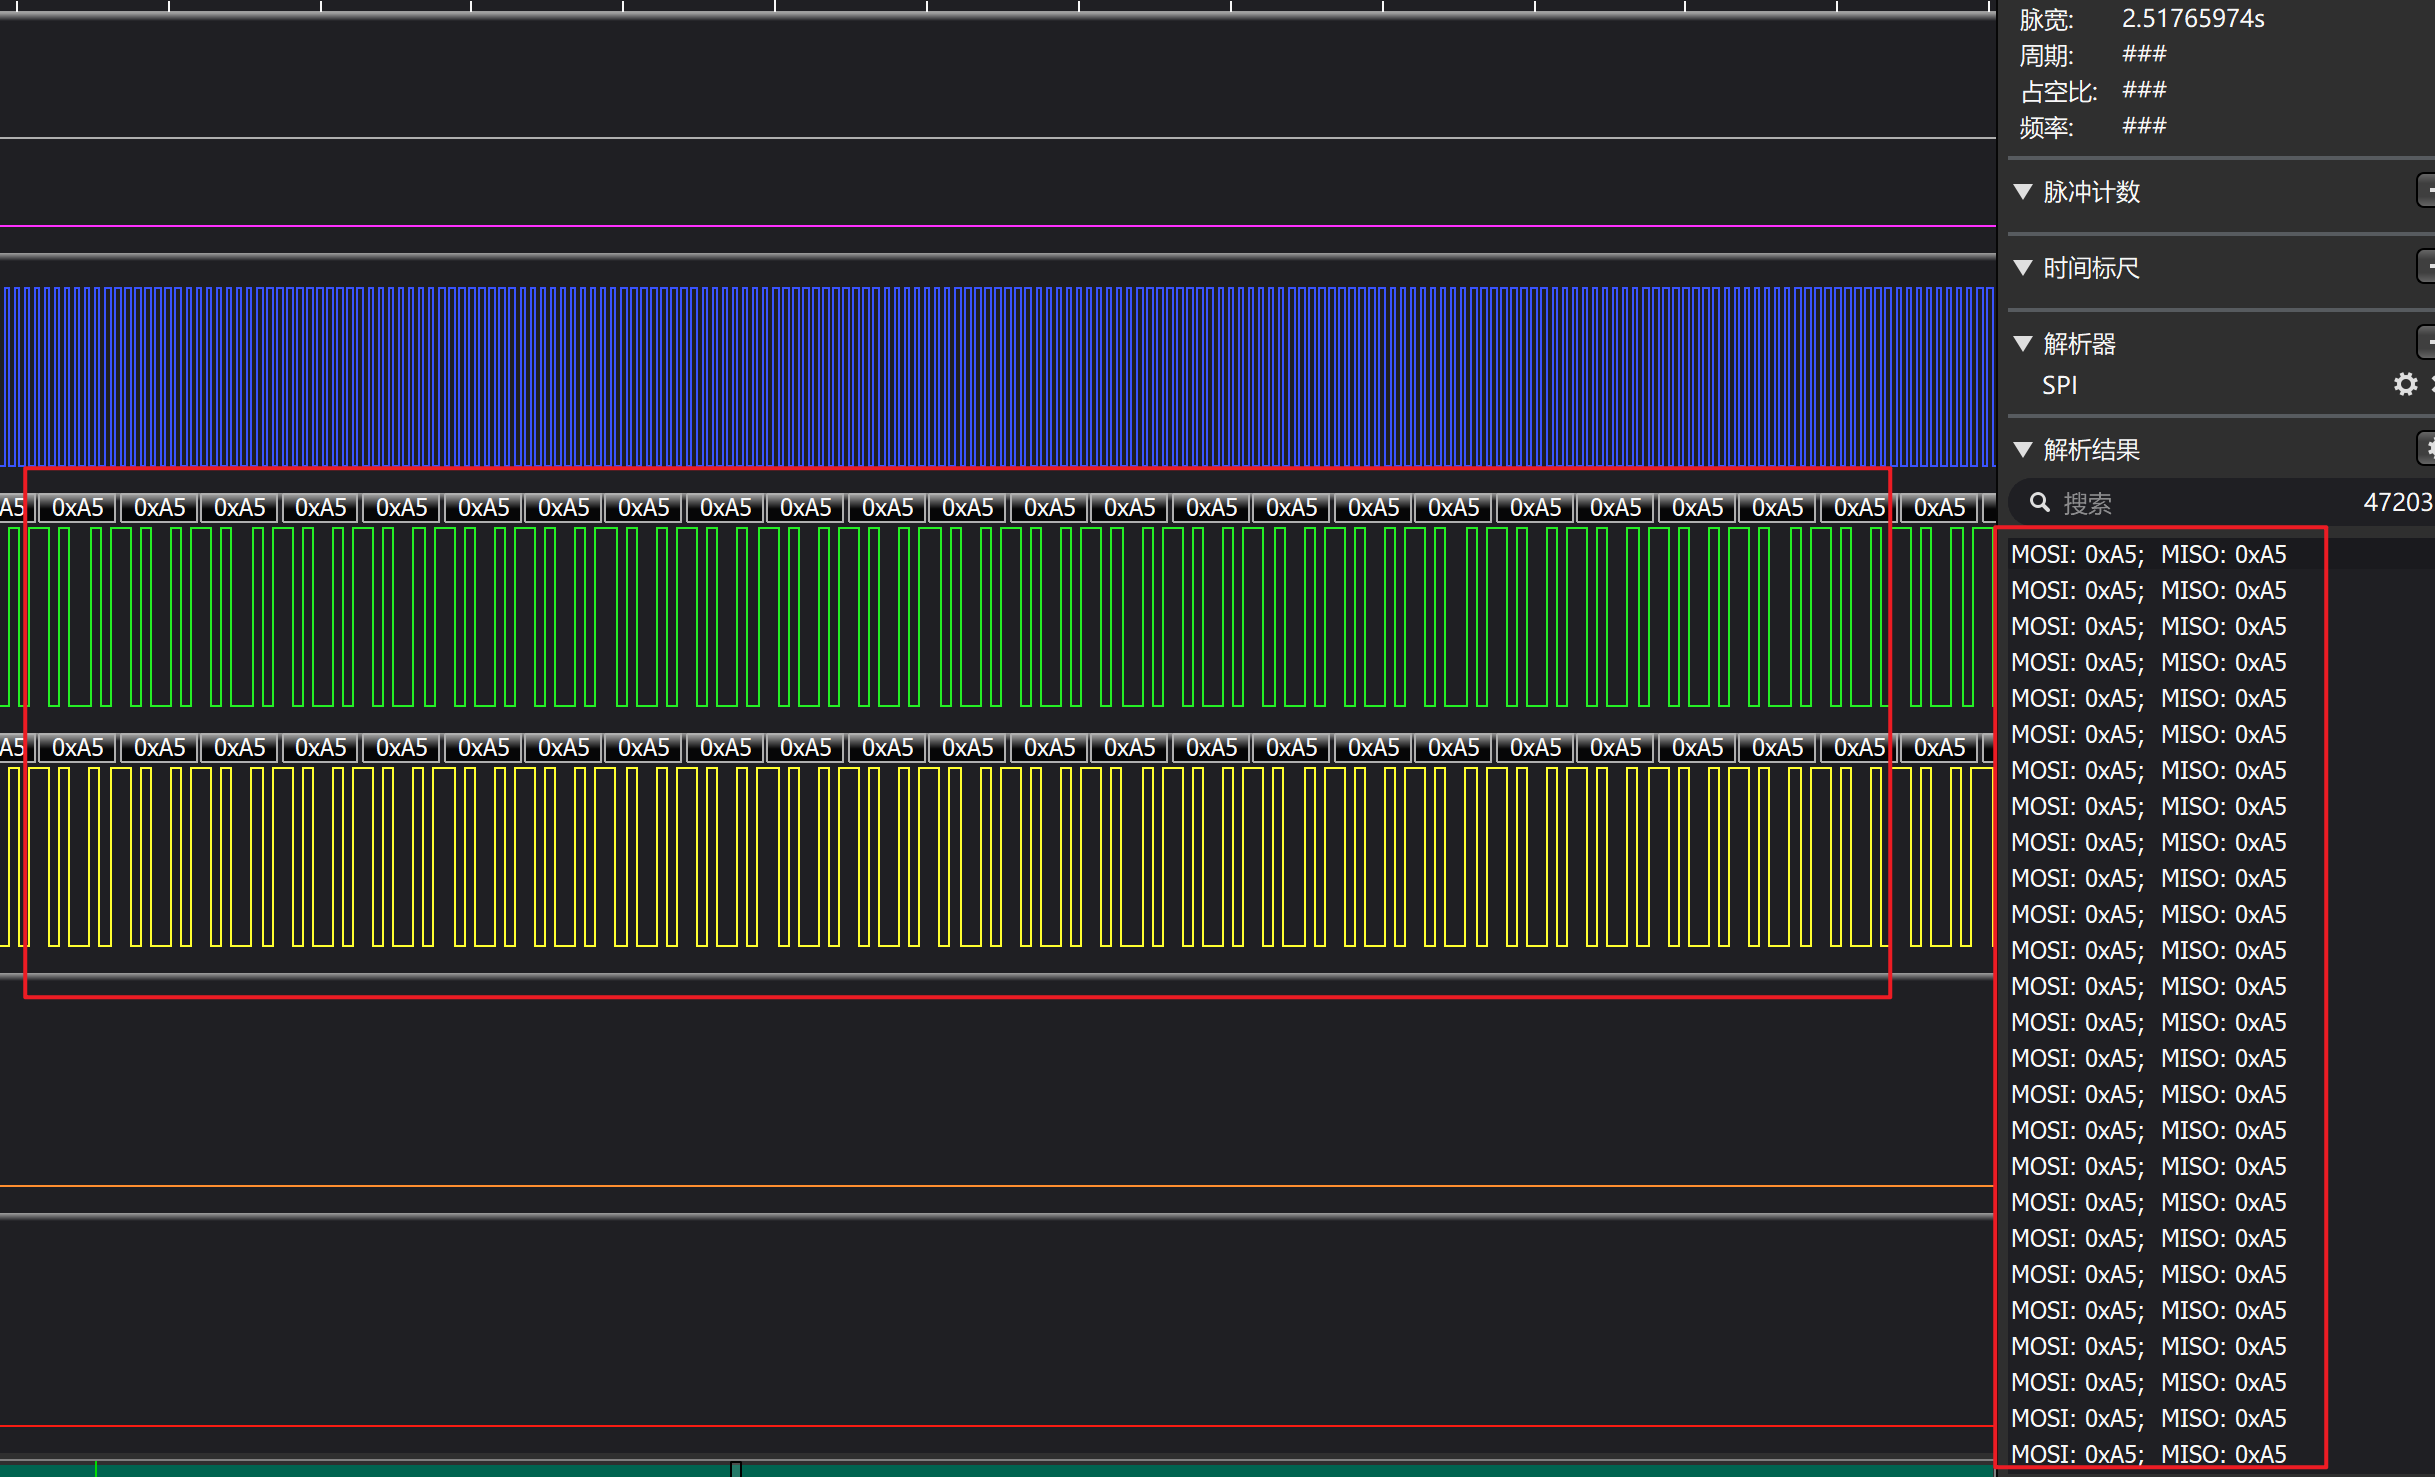
Task: Click the yellow MISO square waveform
Action: [998, 856]
